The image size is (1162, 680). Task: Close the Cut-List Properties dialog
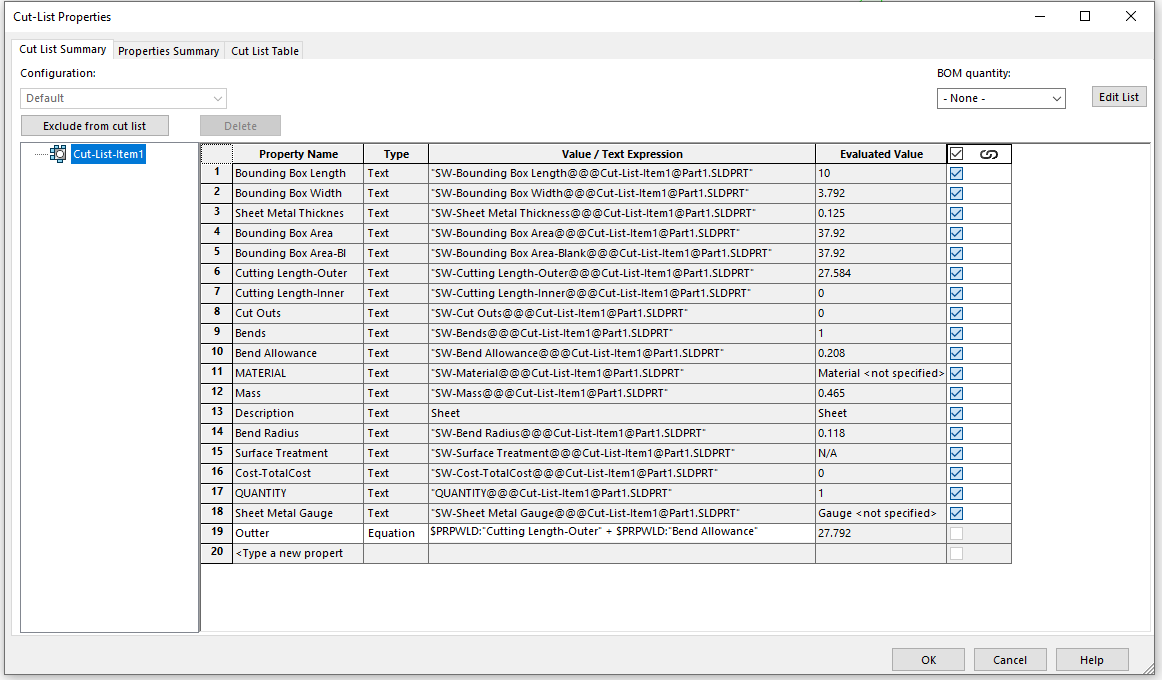1131,16
